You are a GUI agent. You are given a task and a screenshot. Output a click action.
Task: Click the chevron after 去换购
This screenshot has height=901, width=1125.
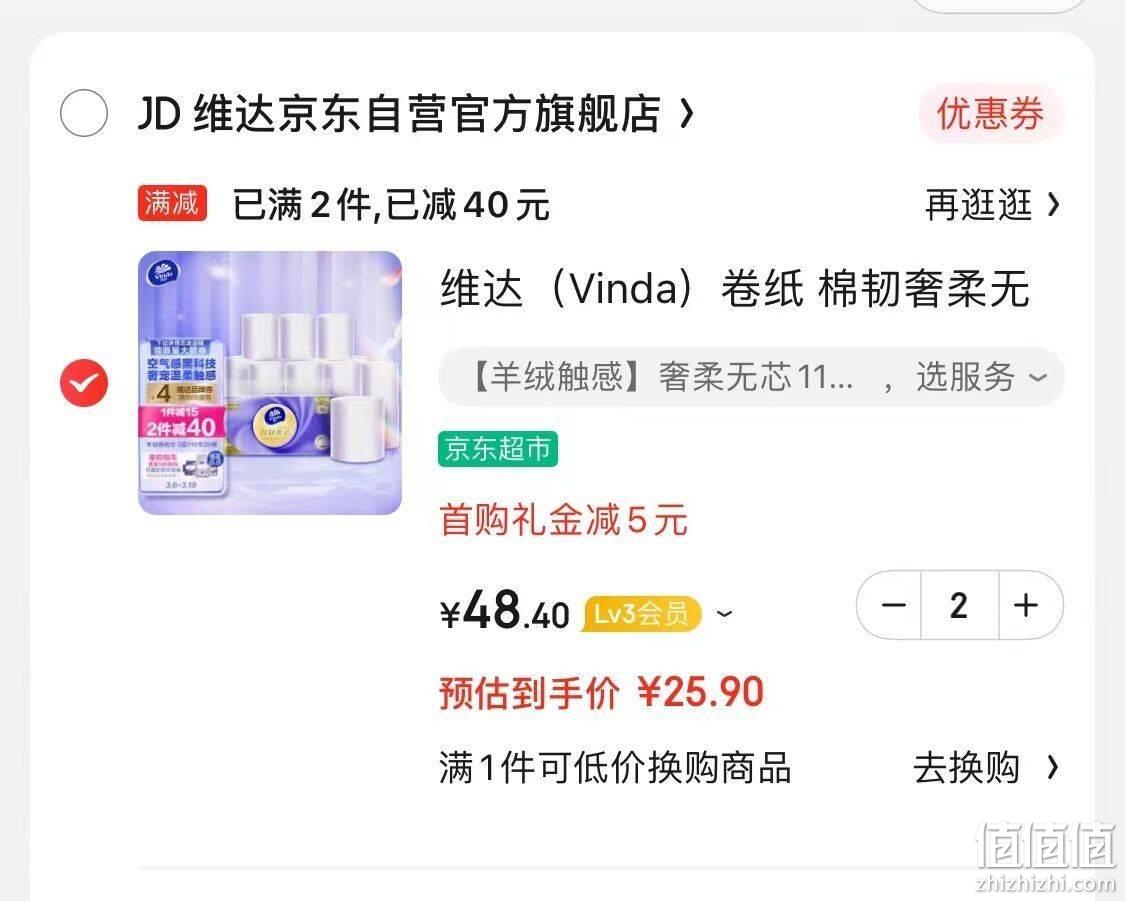1052,768
